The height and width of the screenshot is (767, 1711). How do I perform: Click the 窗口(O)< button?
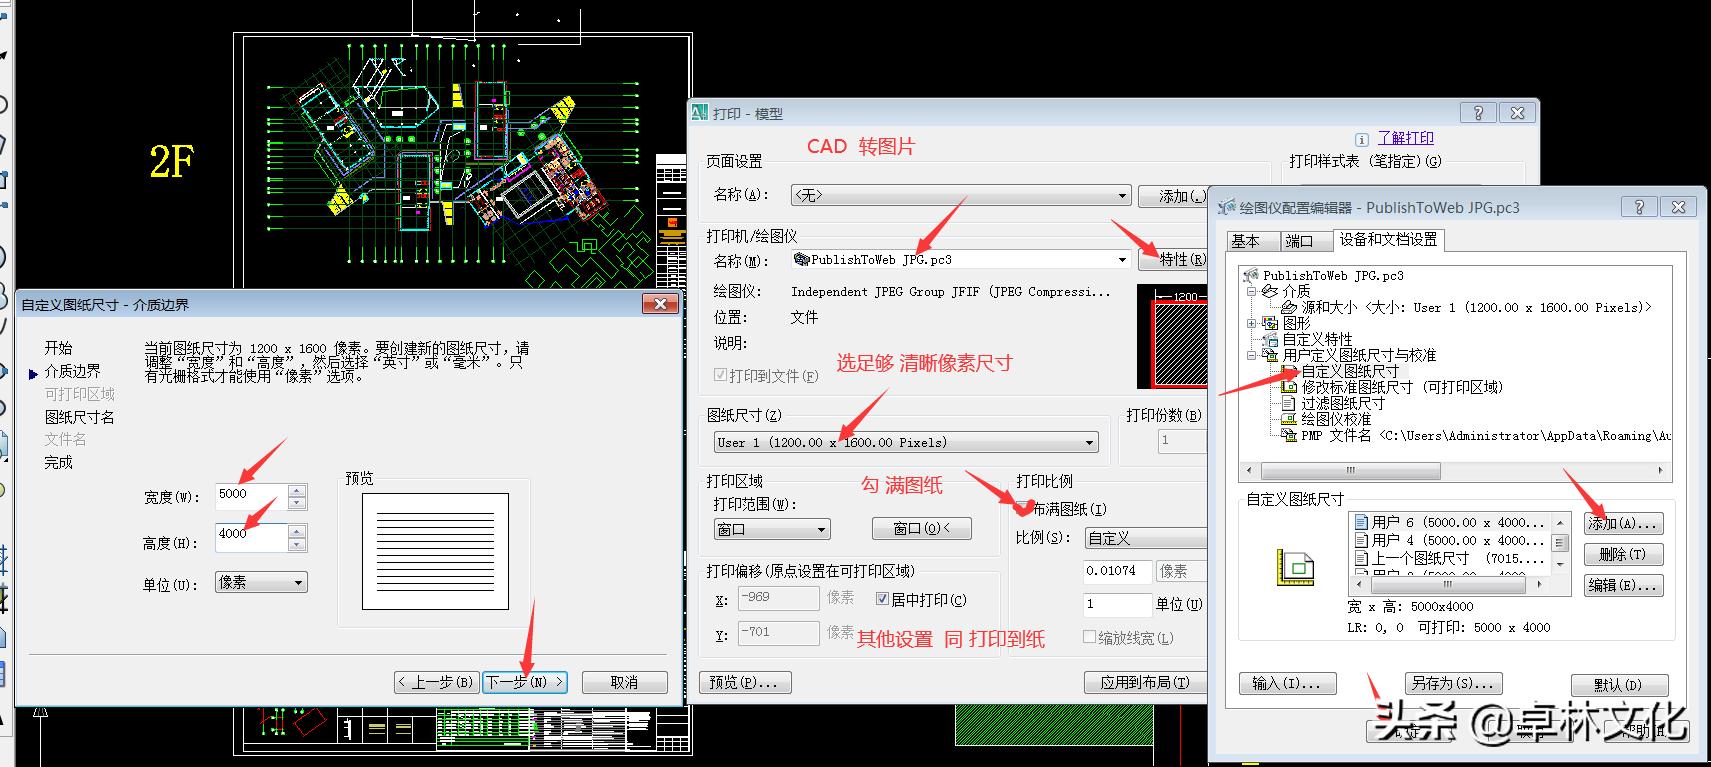click(x=921, y=528)
